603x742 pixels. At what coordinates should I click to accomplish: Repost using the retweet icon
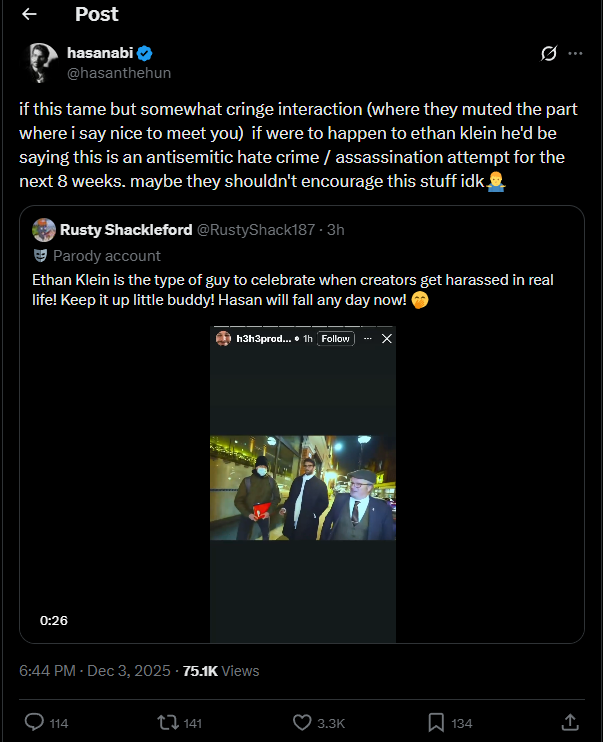coord(168,723)
